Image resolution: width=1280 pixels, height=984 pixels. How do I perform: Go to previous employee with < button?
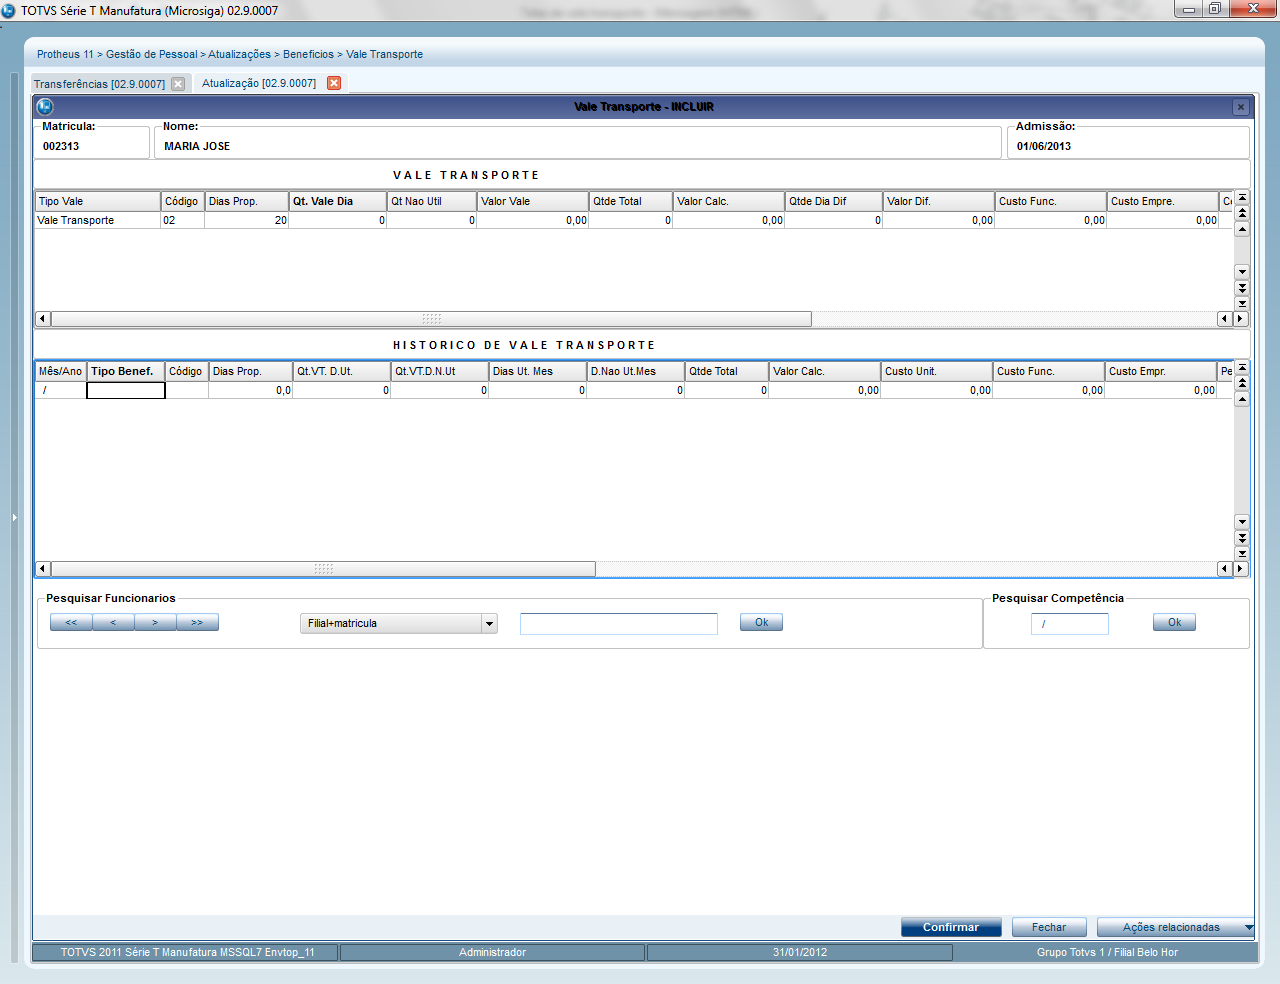tap(113, 623)
